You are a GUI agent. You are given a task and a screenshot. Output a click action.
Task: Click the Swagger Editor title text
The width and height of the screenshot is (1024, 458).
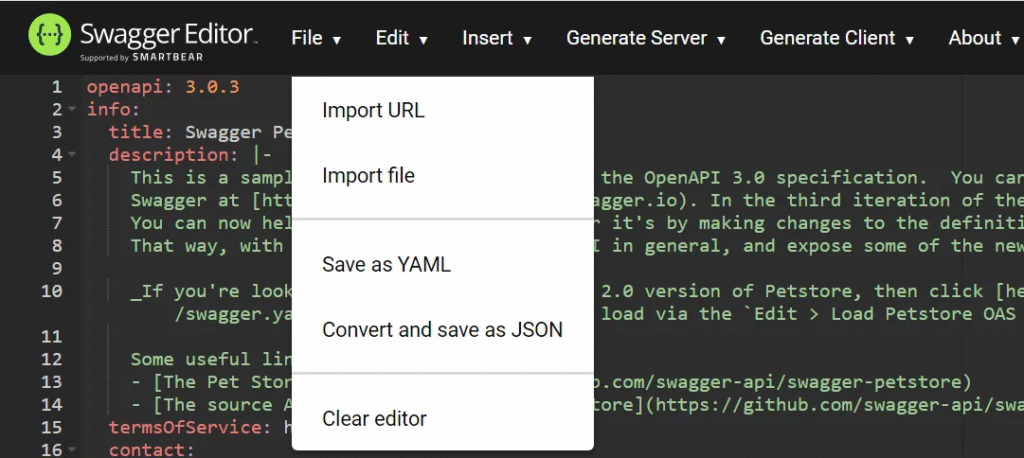pyautogui.click(x=168, y=33)
